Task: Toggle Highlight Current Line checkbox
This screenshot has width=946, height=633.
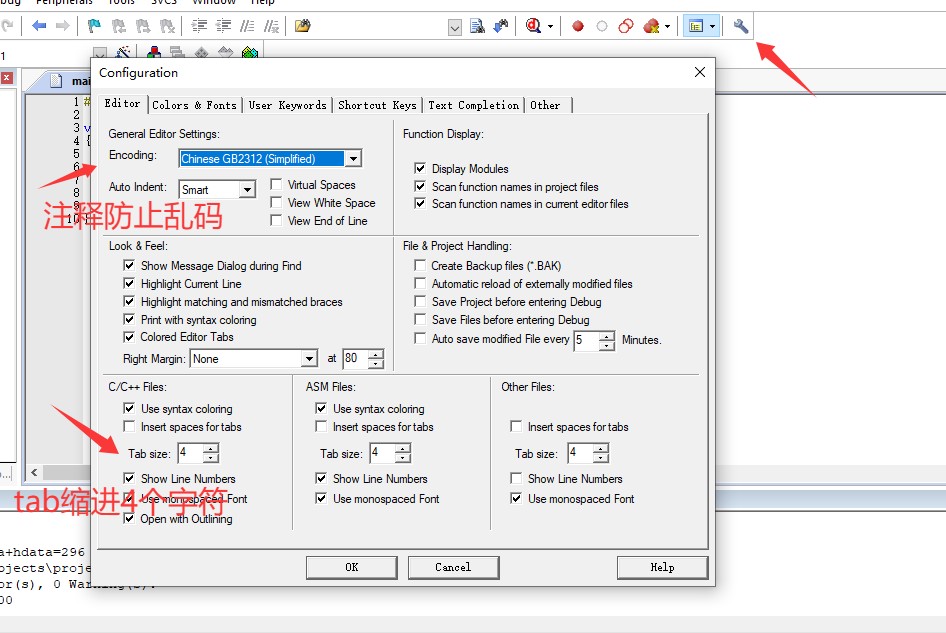Action: point(129,283)
